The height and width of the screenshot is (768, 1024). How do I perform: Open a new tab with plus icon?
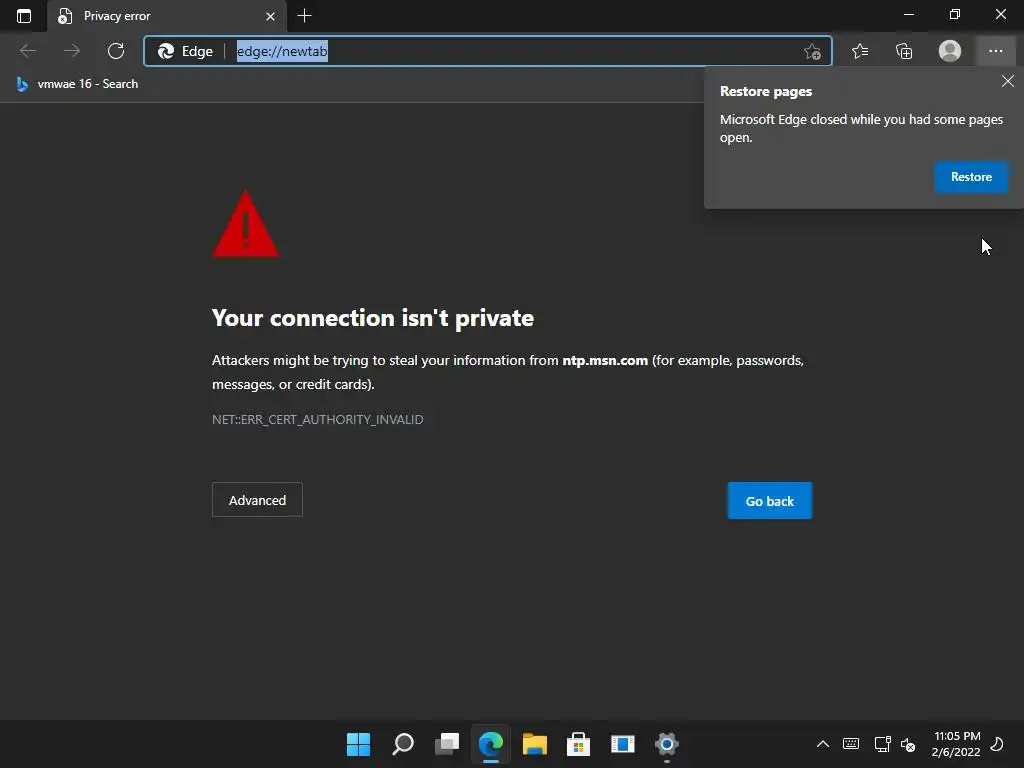tap(304, 16)
